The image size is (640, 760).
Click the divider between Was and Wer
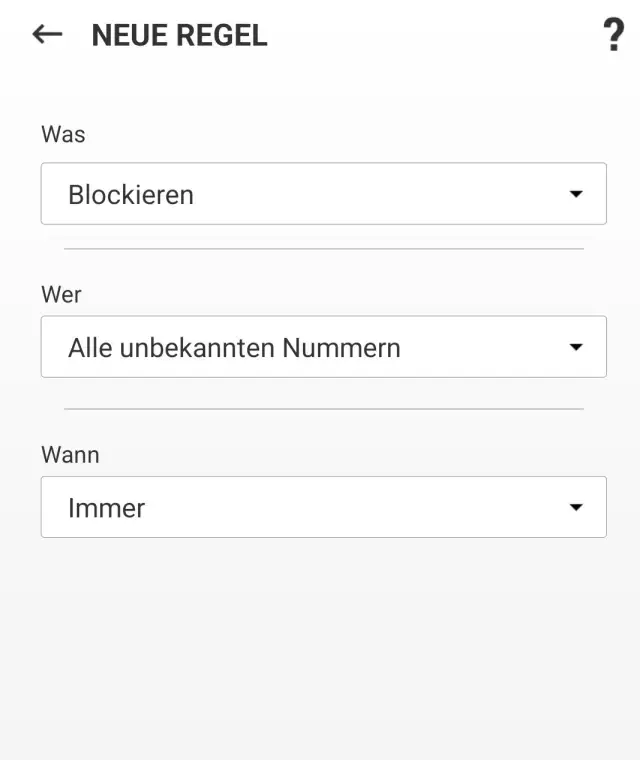pos(323,249)
